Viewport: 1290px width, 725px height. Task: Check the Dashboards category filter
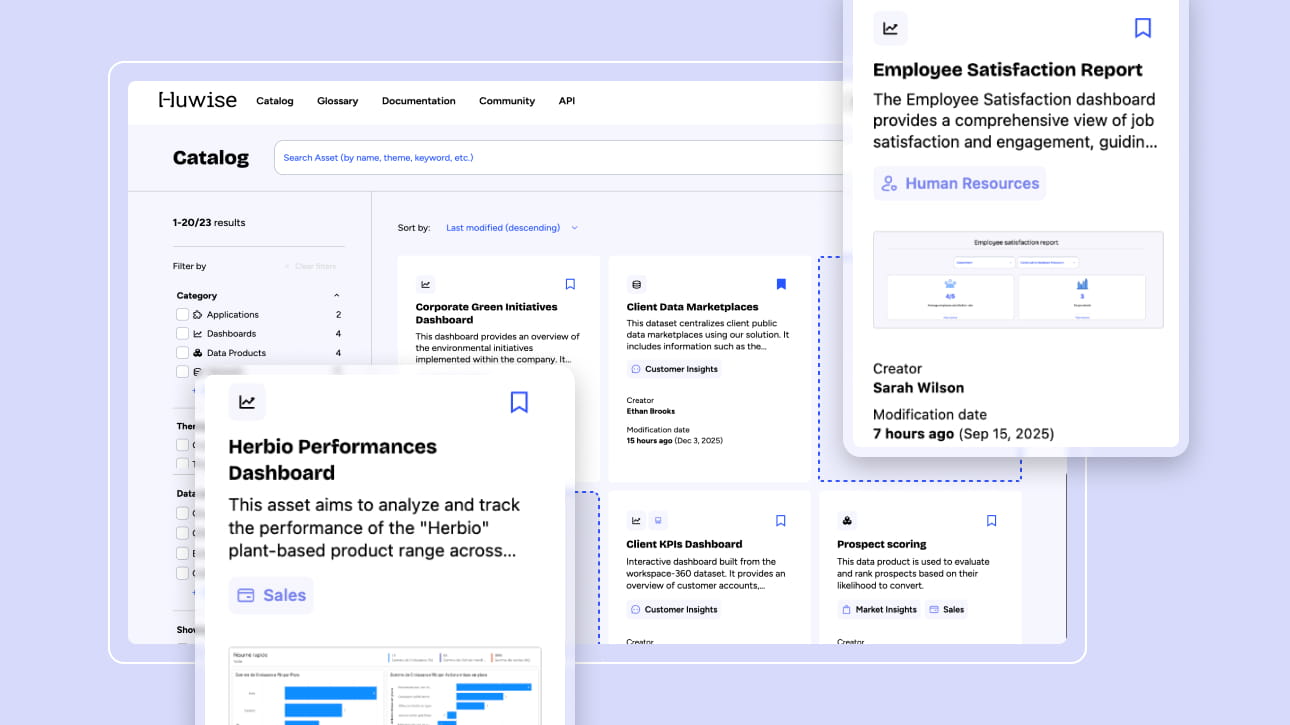pyautogui.click(x=183, y=334)
